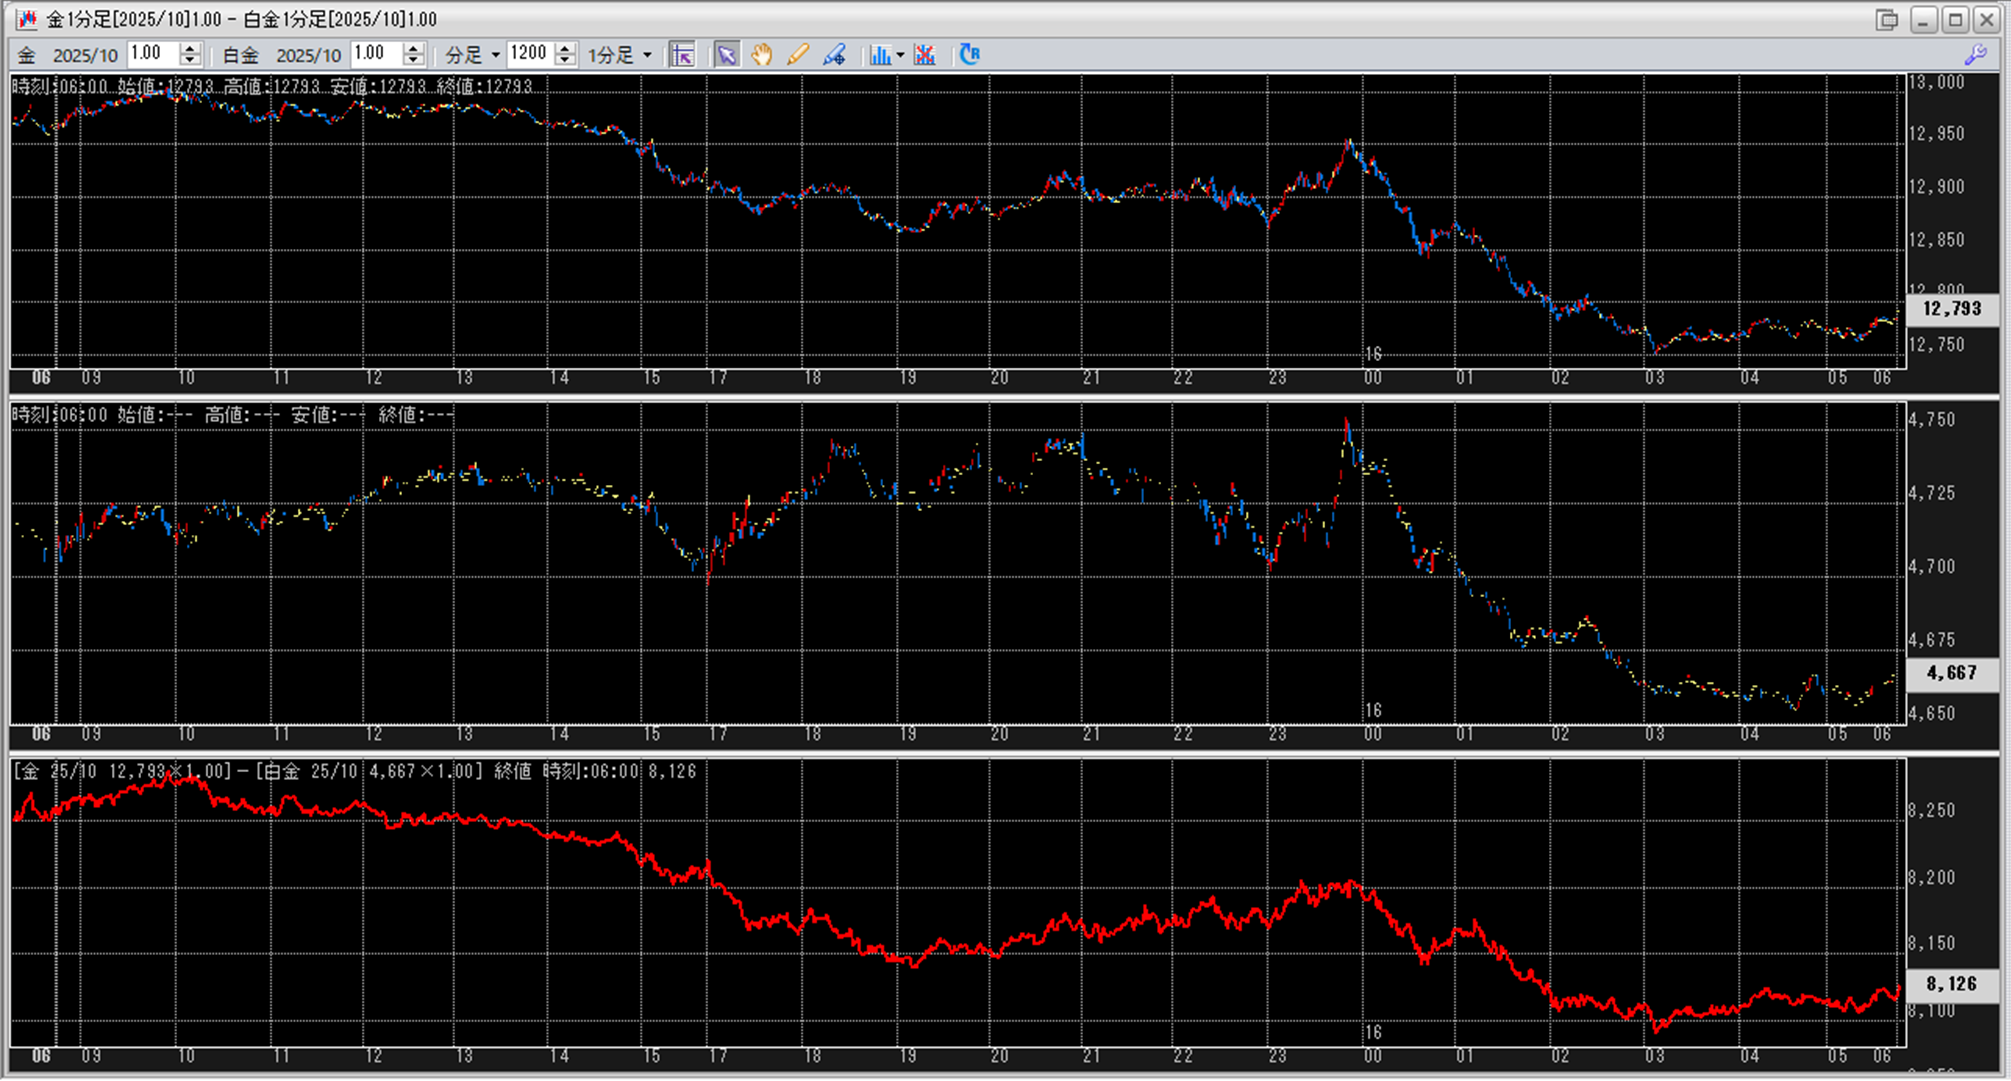Increase the gold 金 multiplier stepper
This screenshot has height=1081, width=2011.
coord(190,49)
